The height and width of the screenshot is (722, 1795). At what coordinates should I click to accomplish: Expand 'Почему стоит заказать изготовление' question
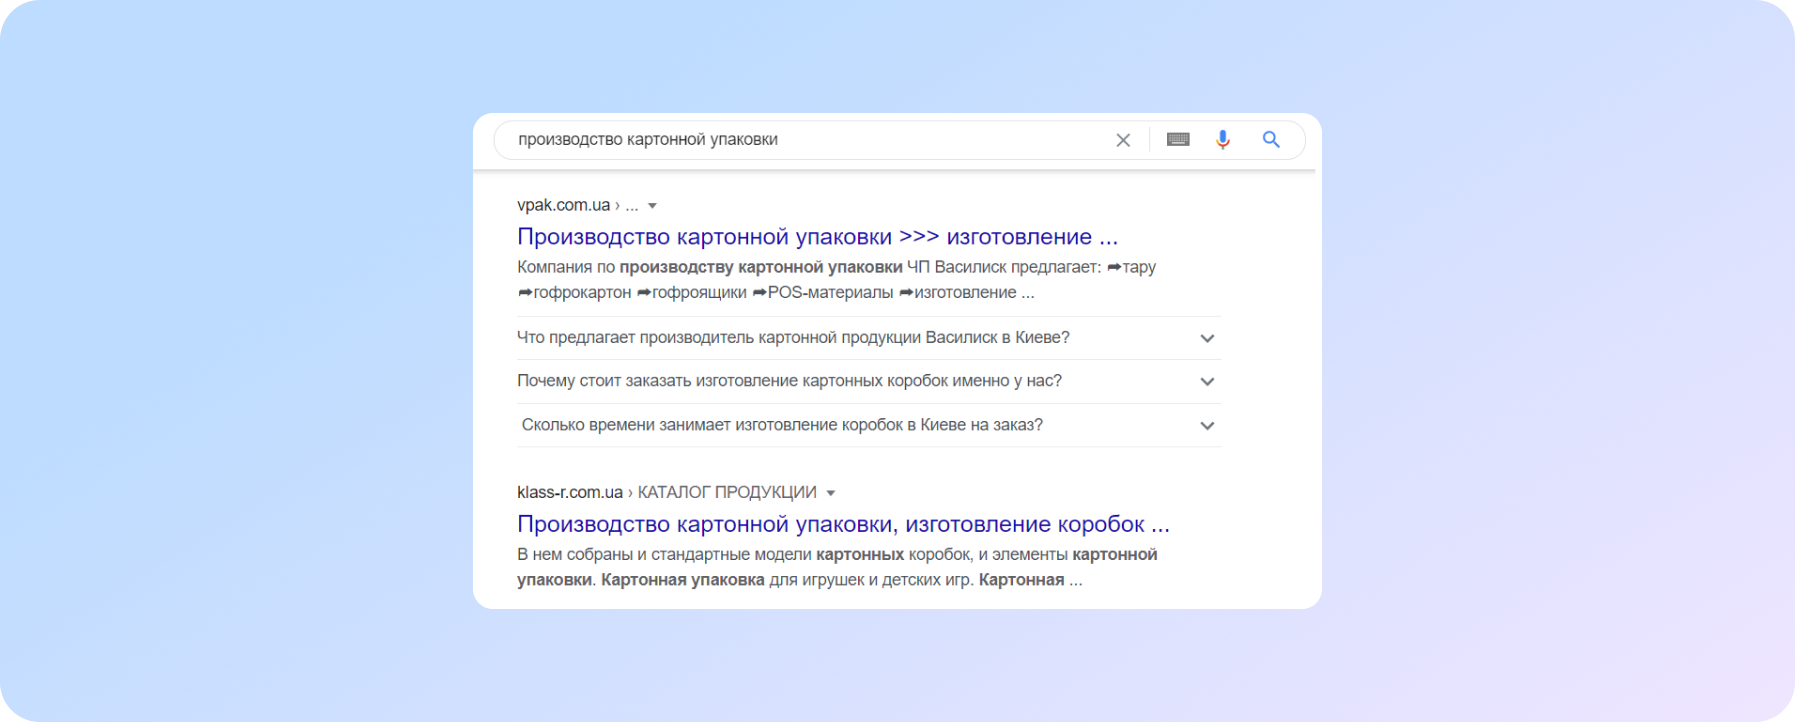coord(868,381)
